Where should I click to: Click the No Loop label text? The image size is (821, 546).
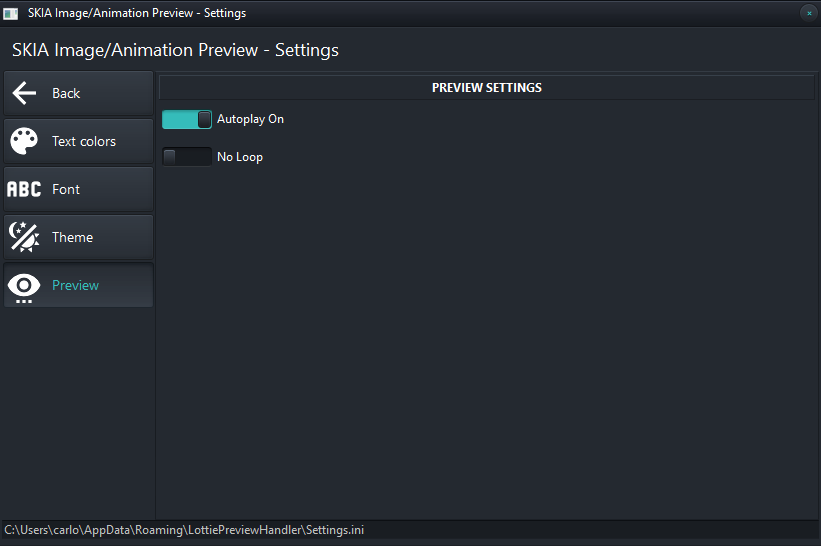[240, 157]
